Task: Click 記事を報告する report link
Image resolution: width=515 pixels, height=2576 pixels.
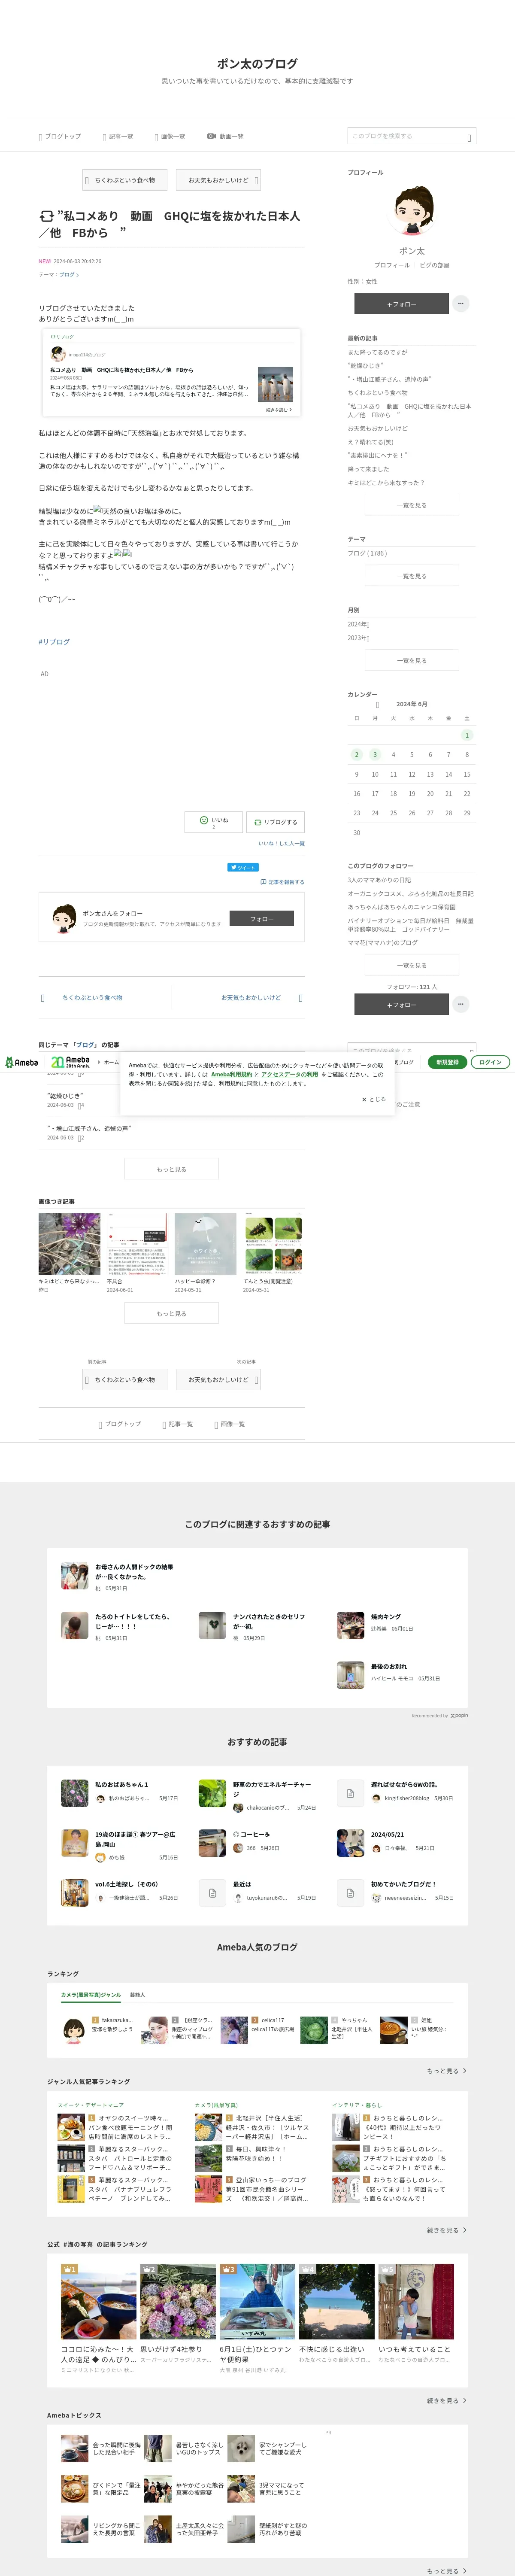Action: (282, 882)
